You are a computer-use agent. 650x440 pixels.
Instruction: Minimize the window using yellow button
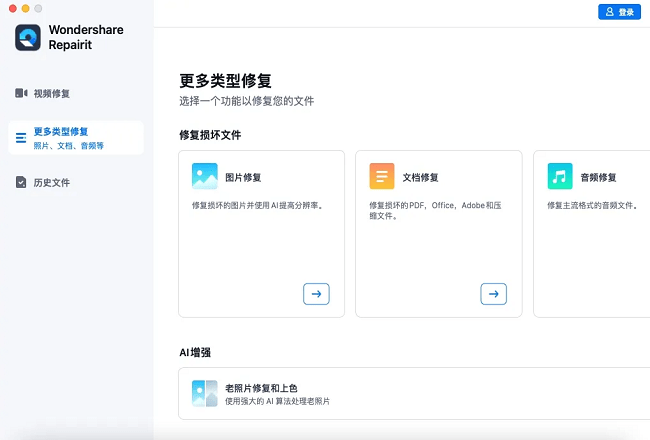(24, 8)
